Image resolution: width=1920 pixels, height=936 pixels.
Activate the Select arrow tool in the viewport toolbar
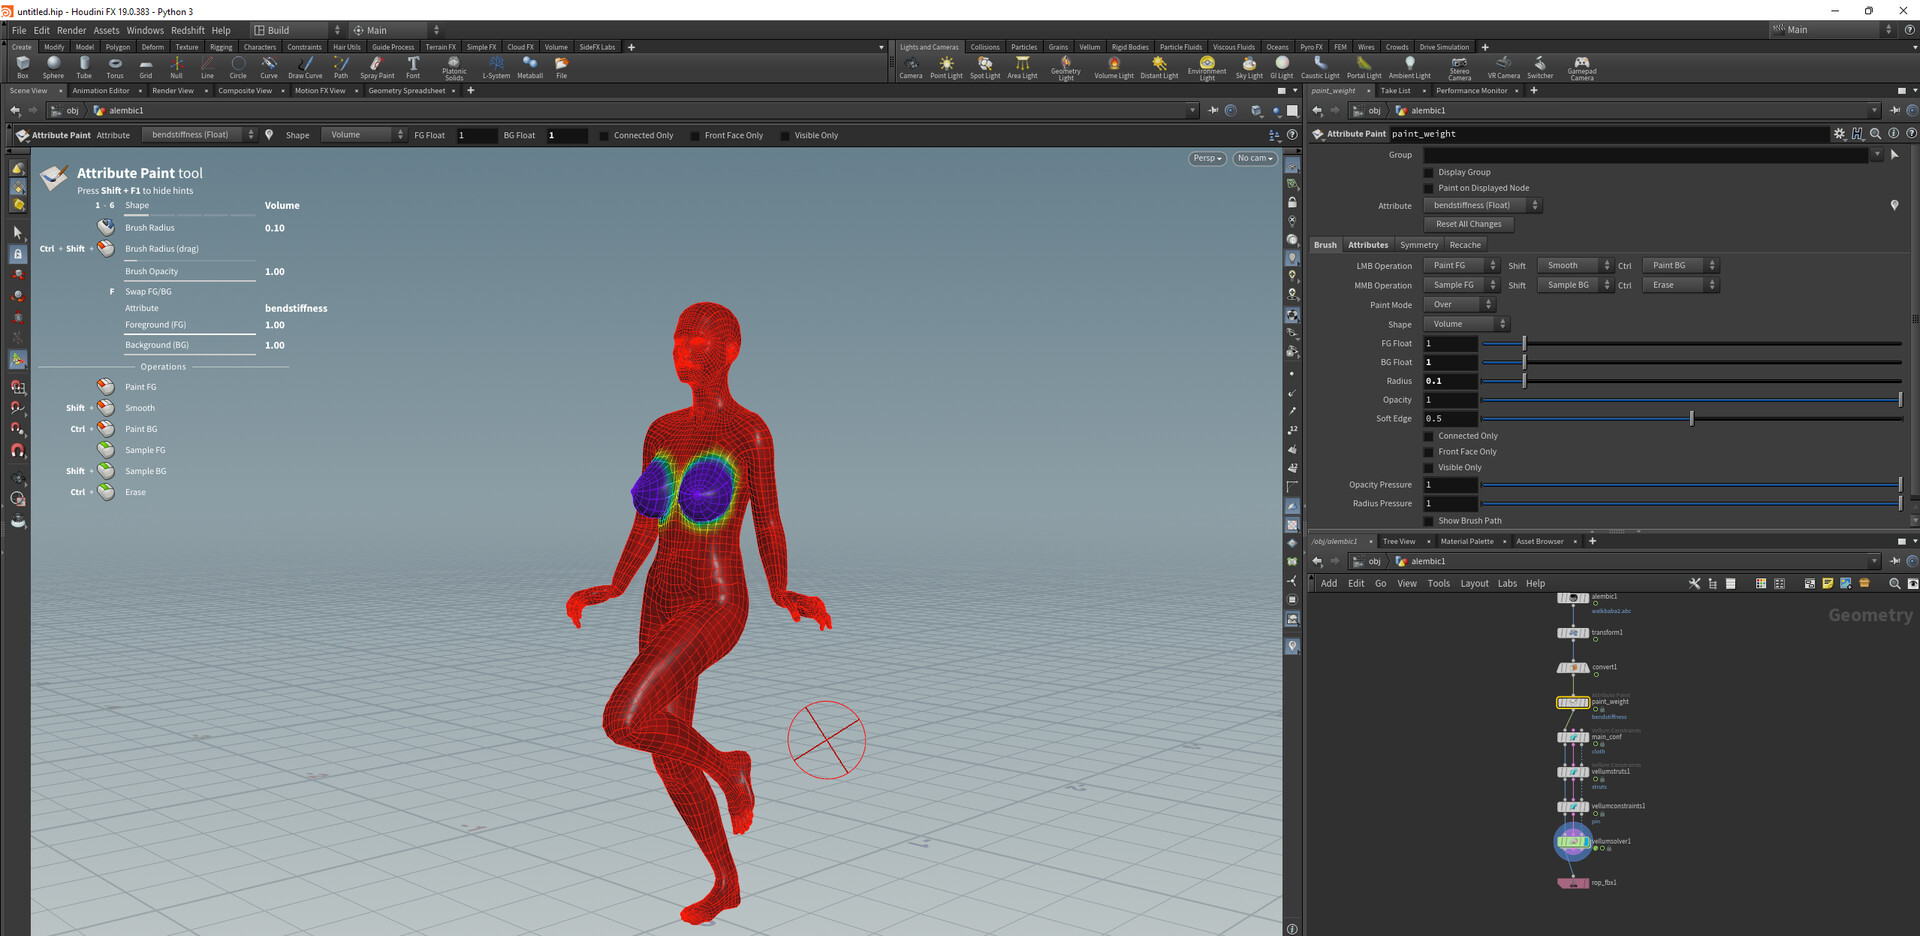coord(17,232)
